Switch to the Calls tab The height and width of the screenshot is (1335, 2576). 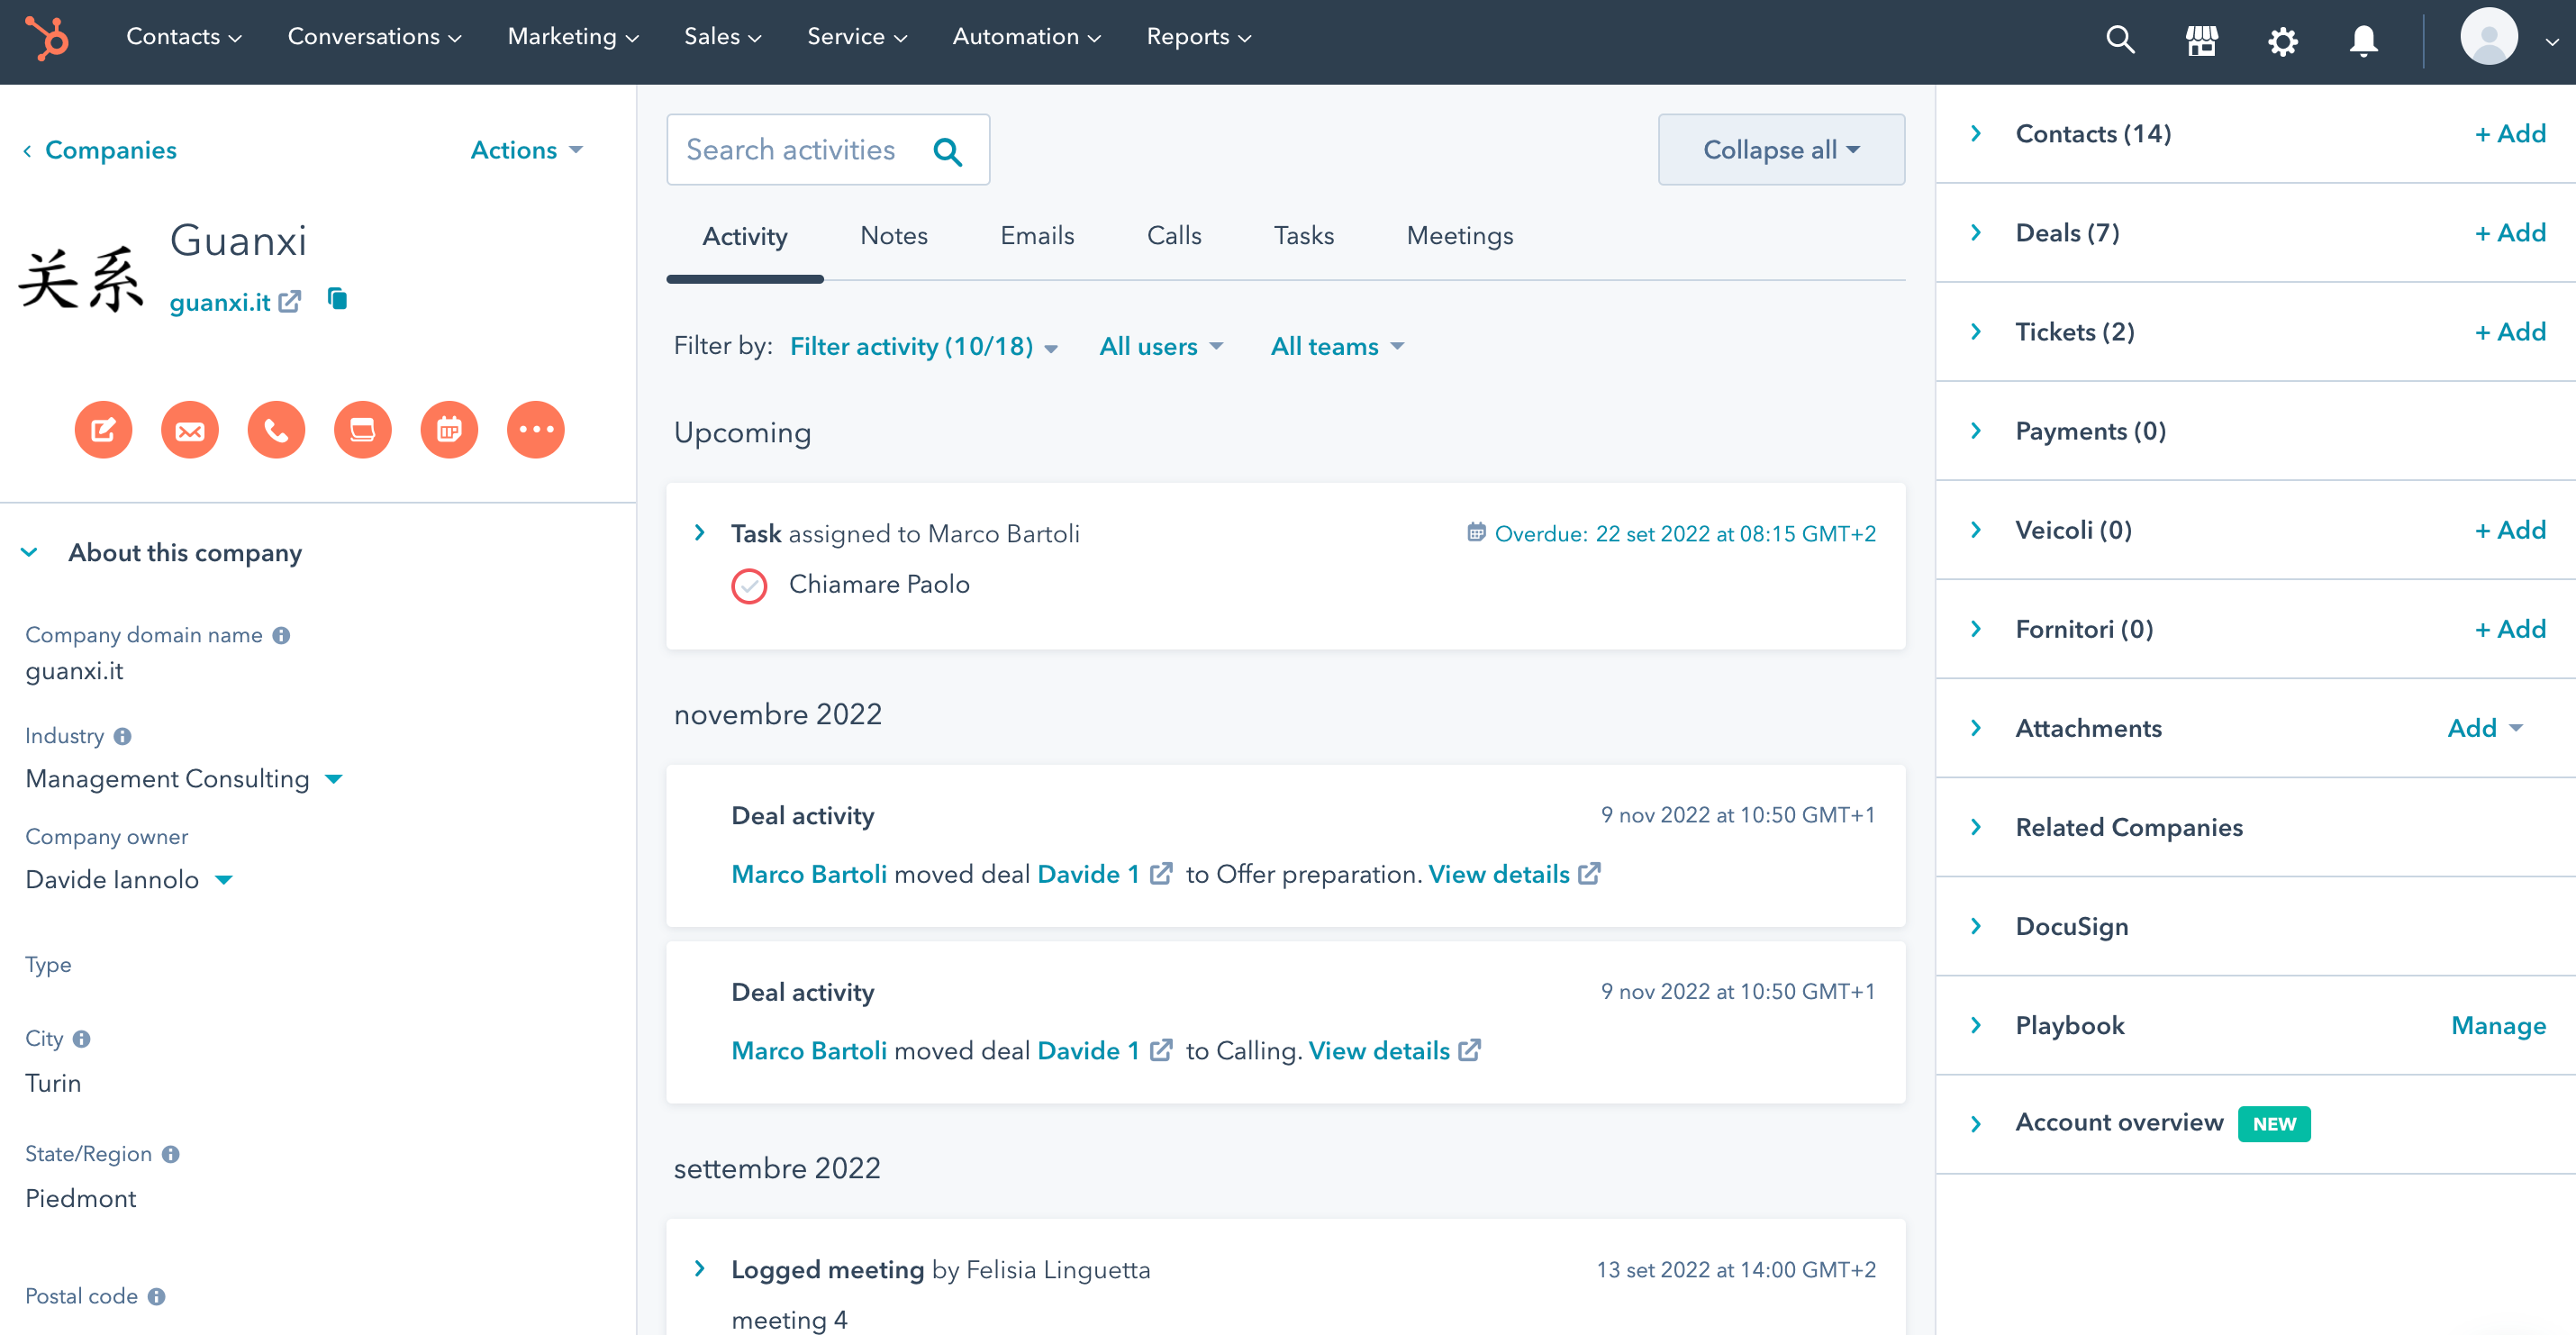click(x=1174, y=236)
